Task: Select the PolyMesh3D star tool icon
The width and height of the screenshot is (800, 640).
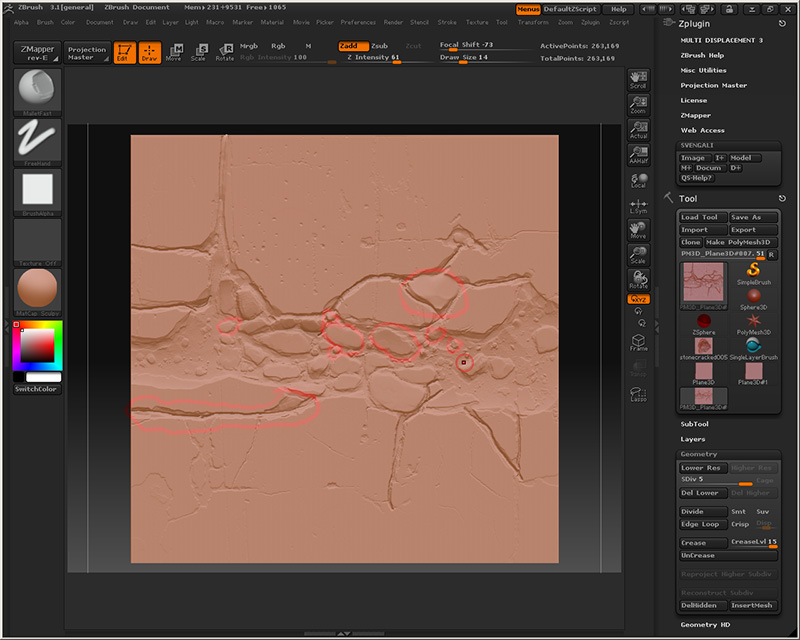Action: point(754,324)
